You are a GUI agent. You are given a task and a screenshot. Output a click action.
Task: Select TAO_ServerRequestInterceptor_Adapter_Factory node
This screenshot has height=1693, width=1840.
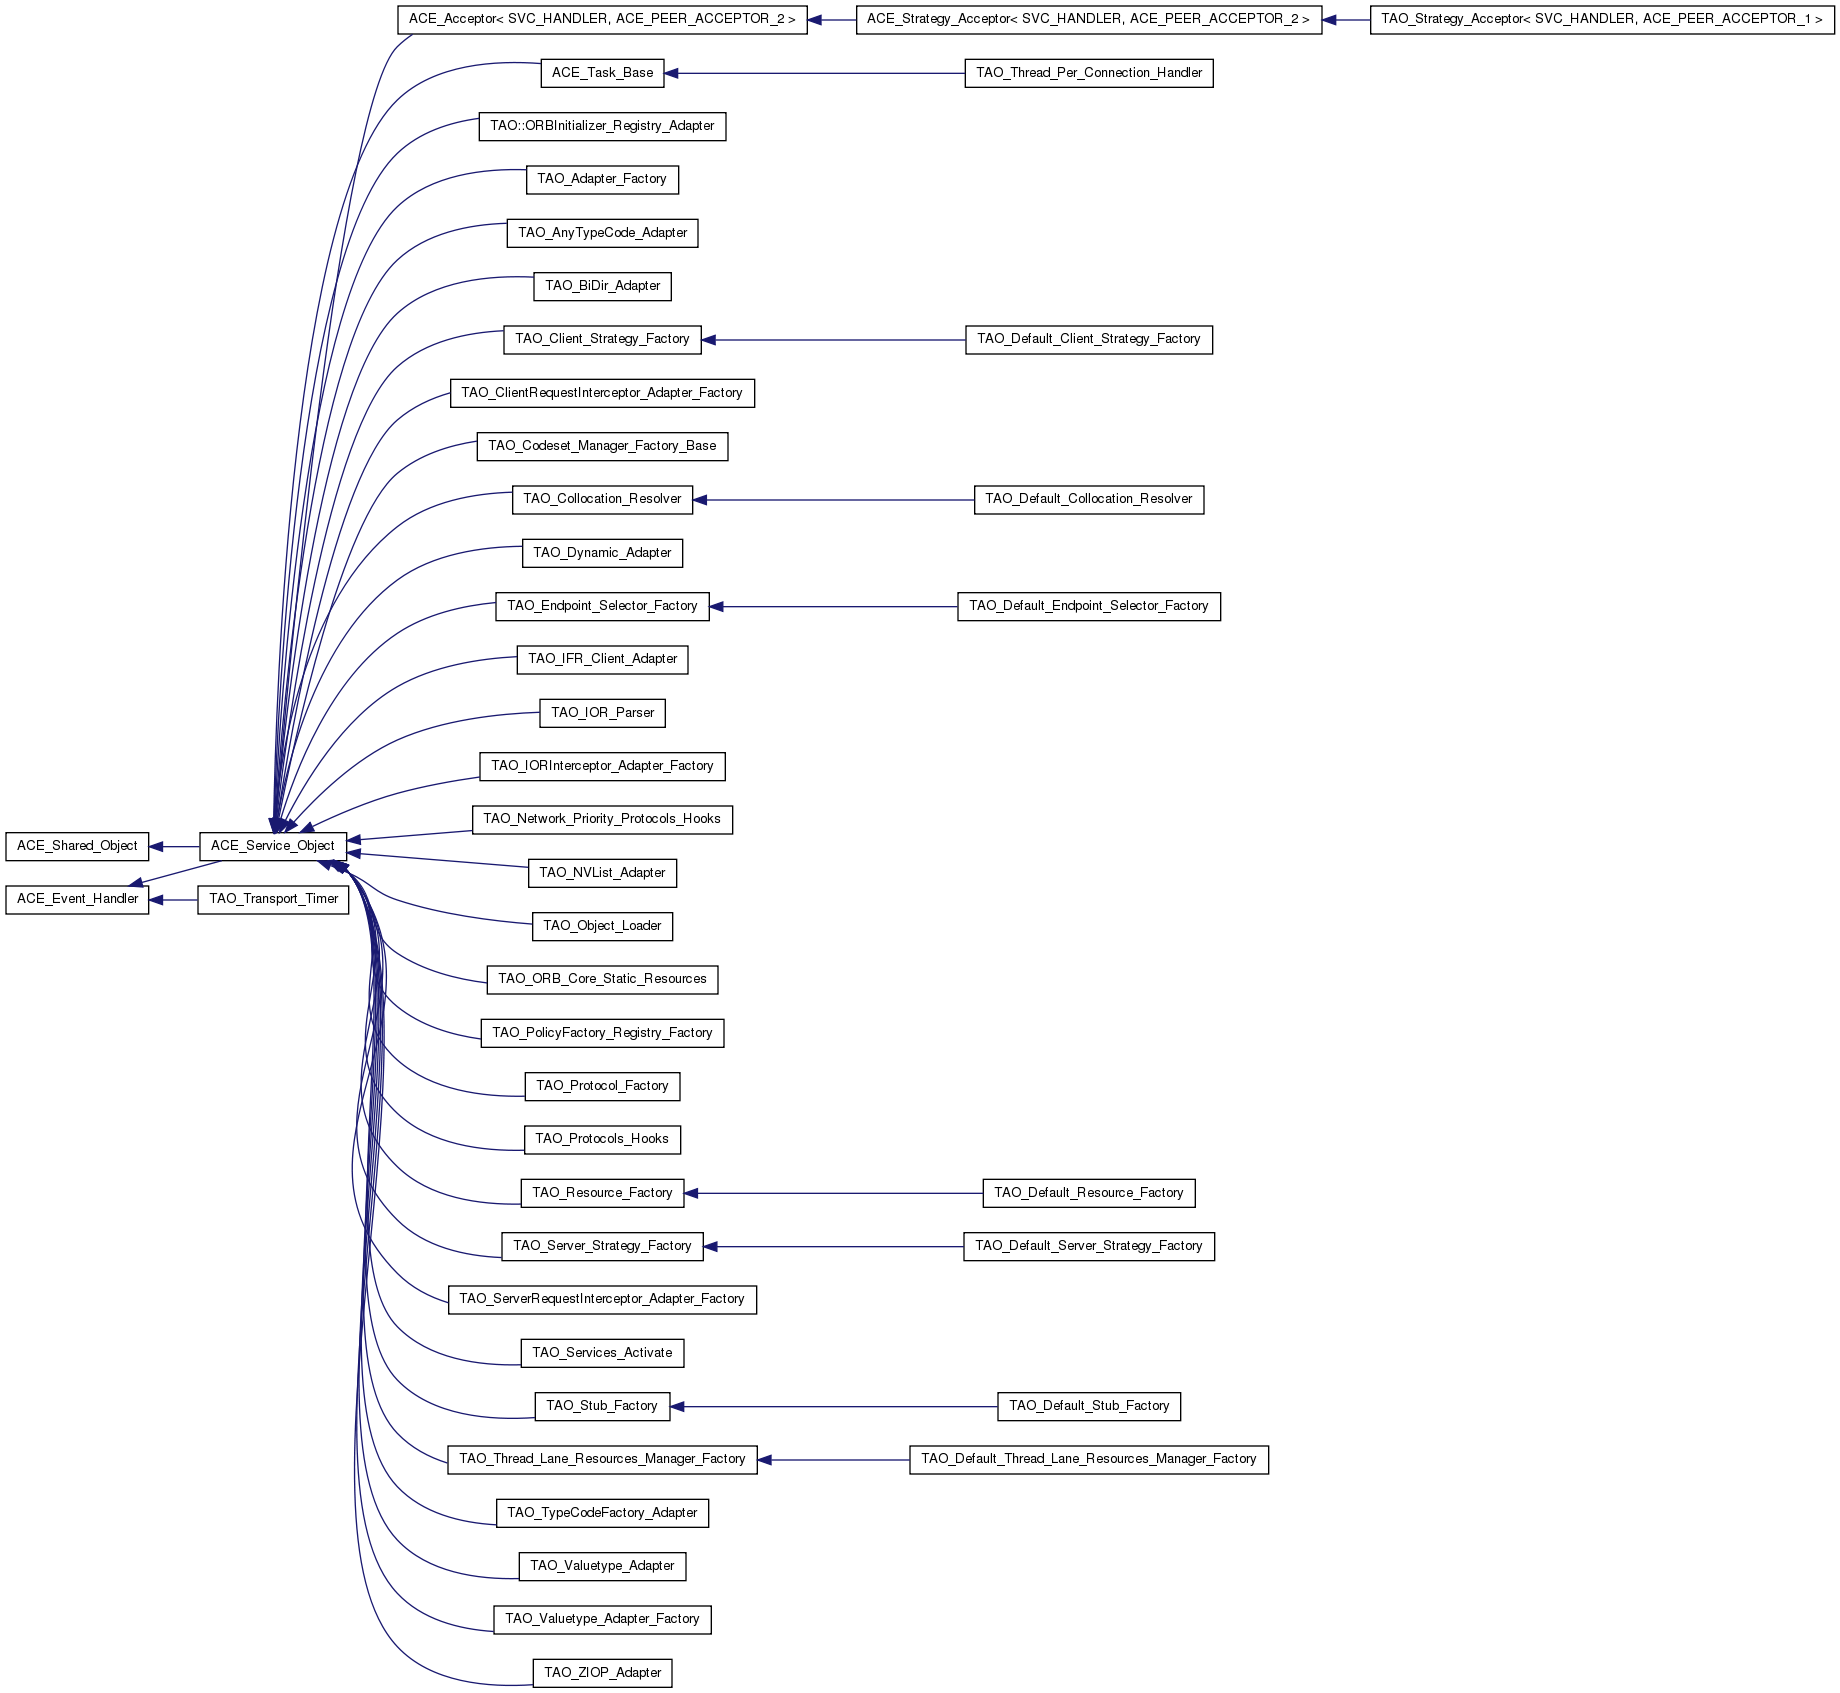[x=602, y=1299]
